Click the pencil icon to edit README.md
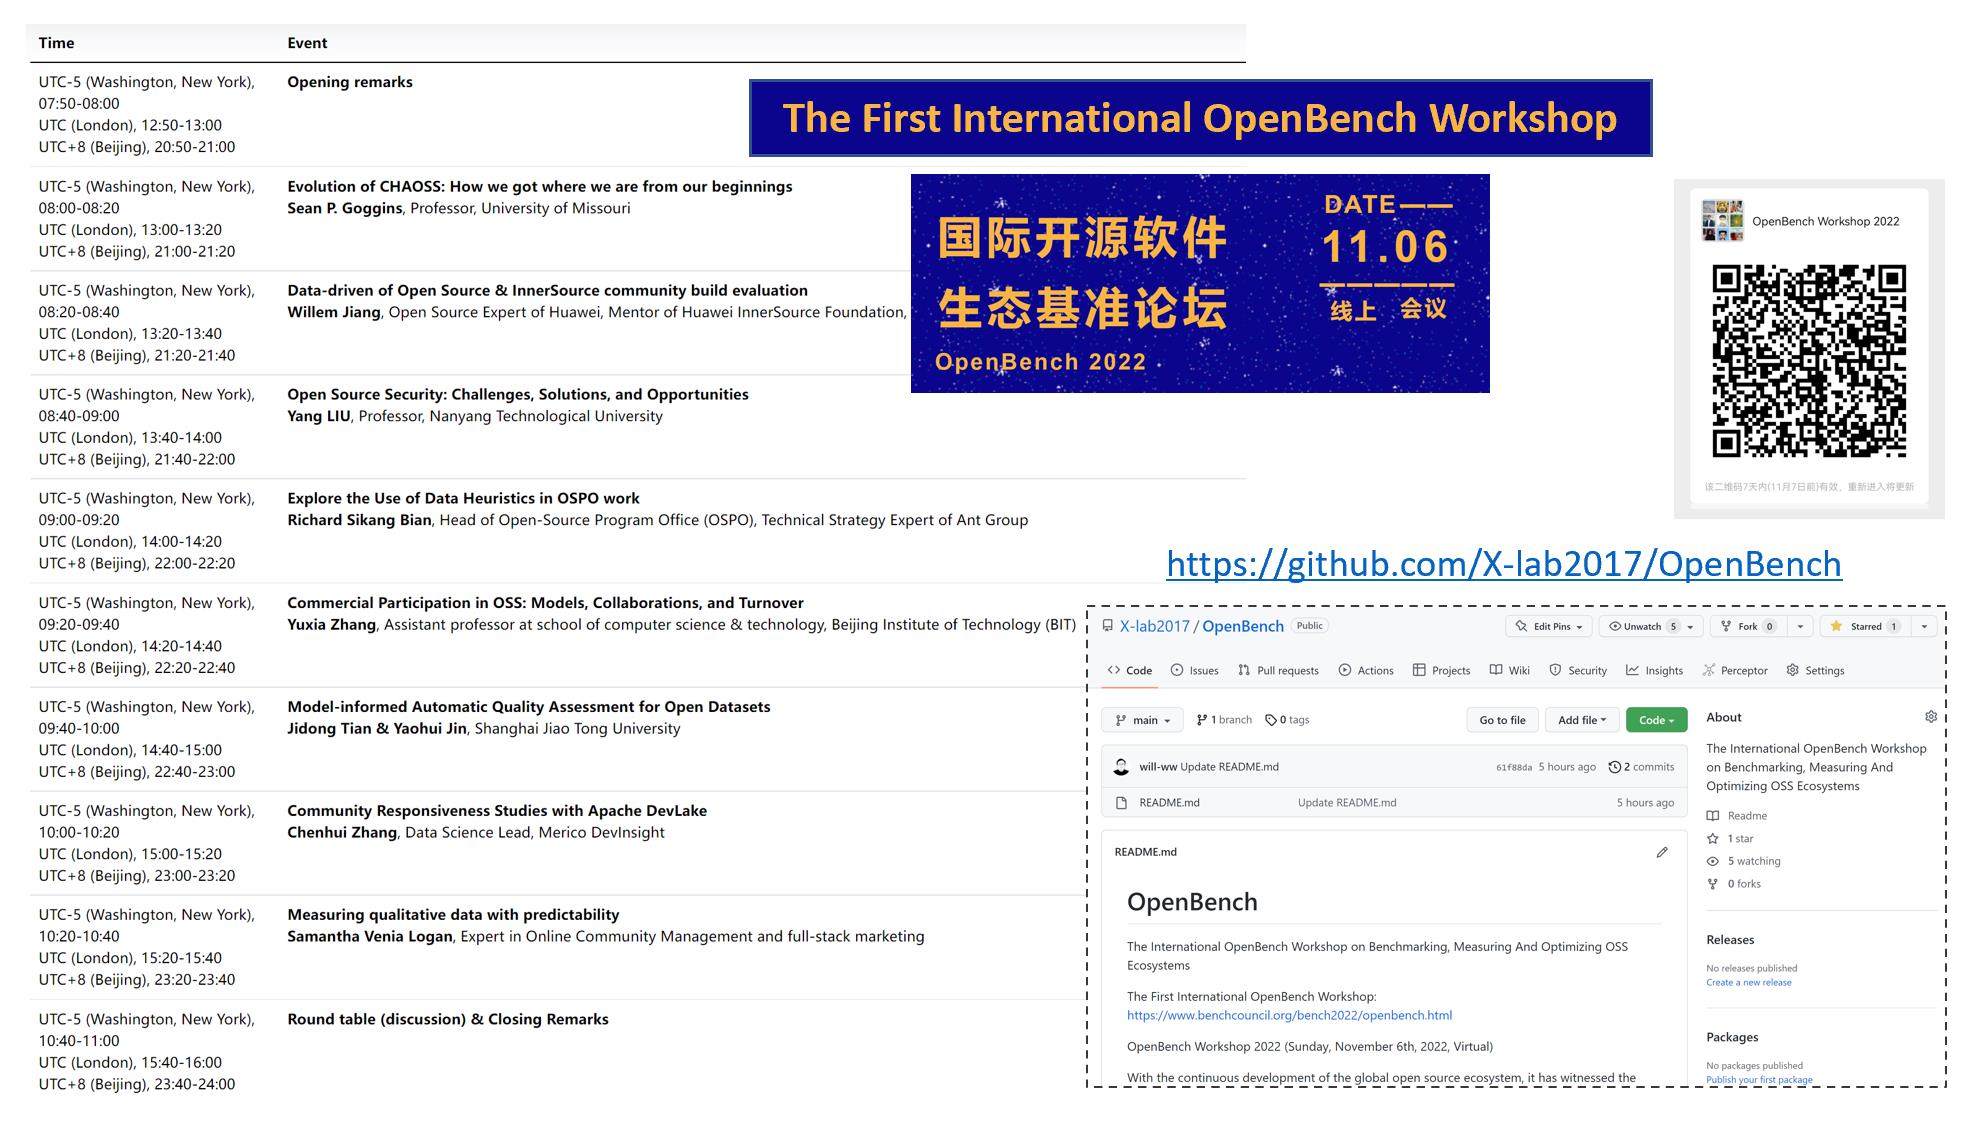The image size is (1981, 1125). (x=1662, y=852)
